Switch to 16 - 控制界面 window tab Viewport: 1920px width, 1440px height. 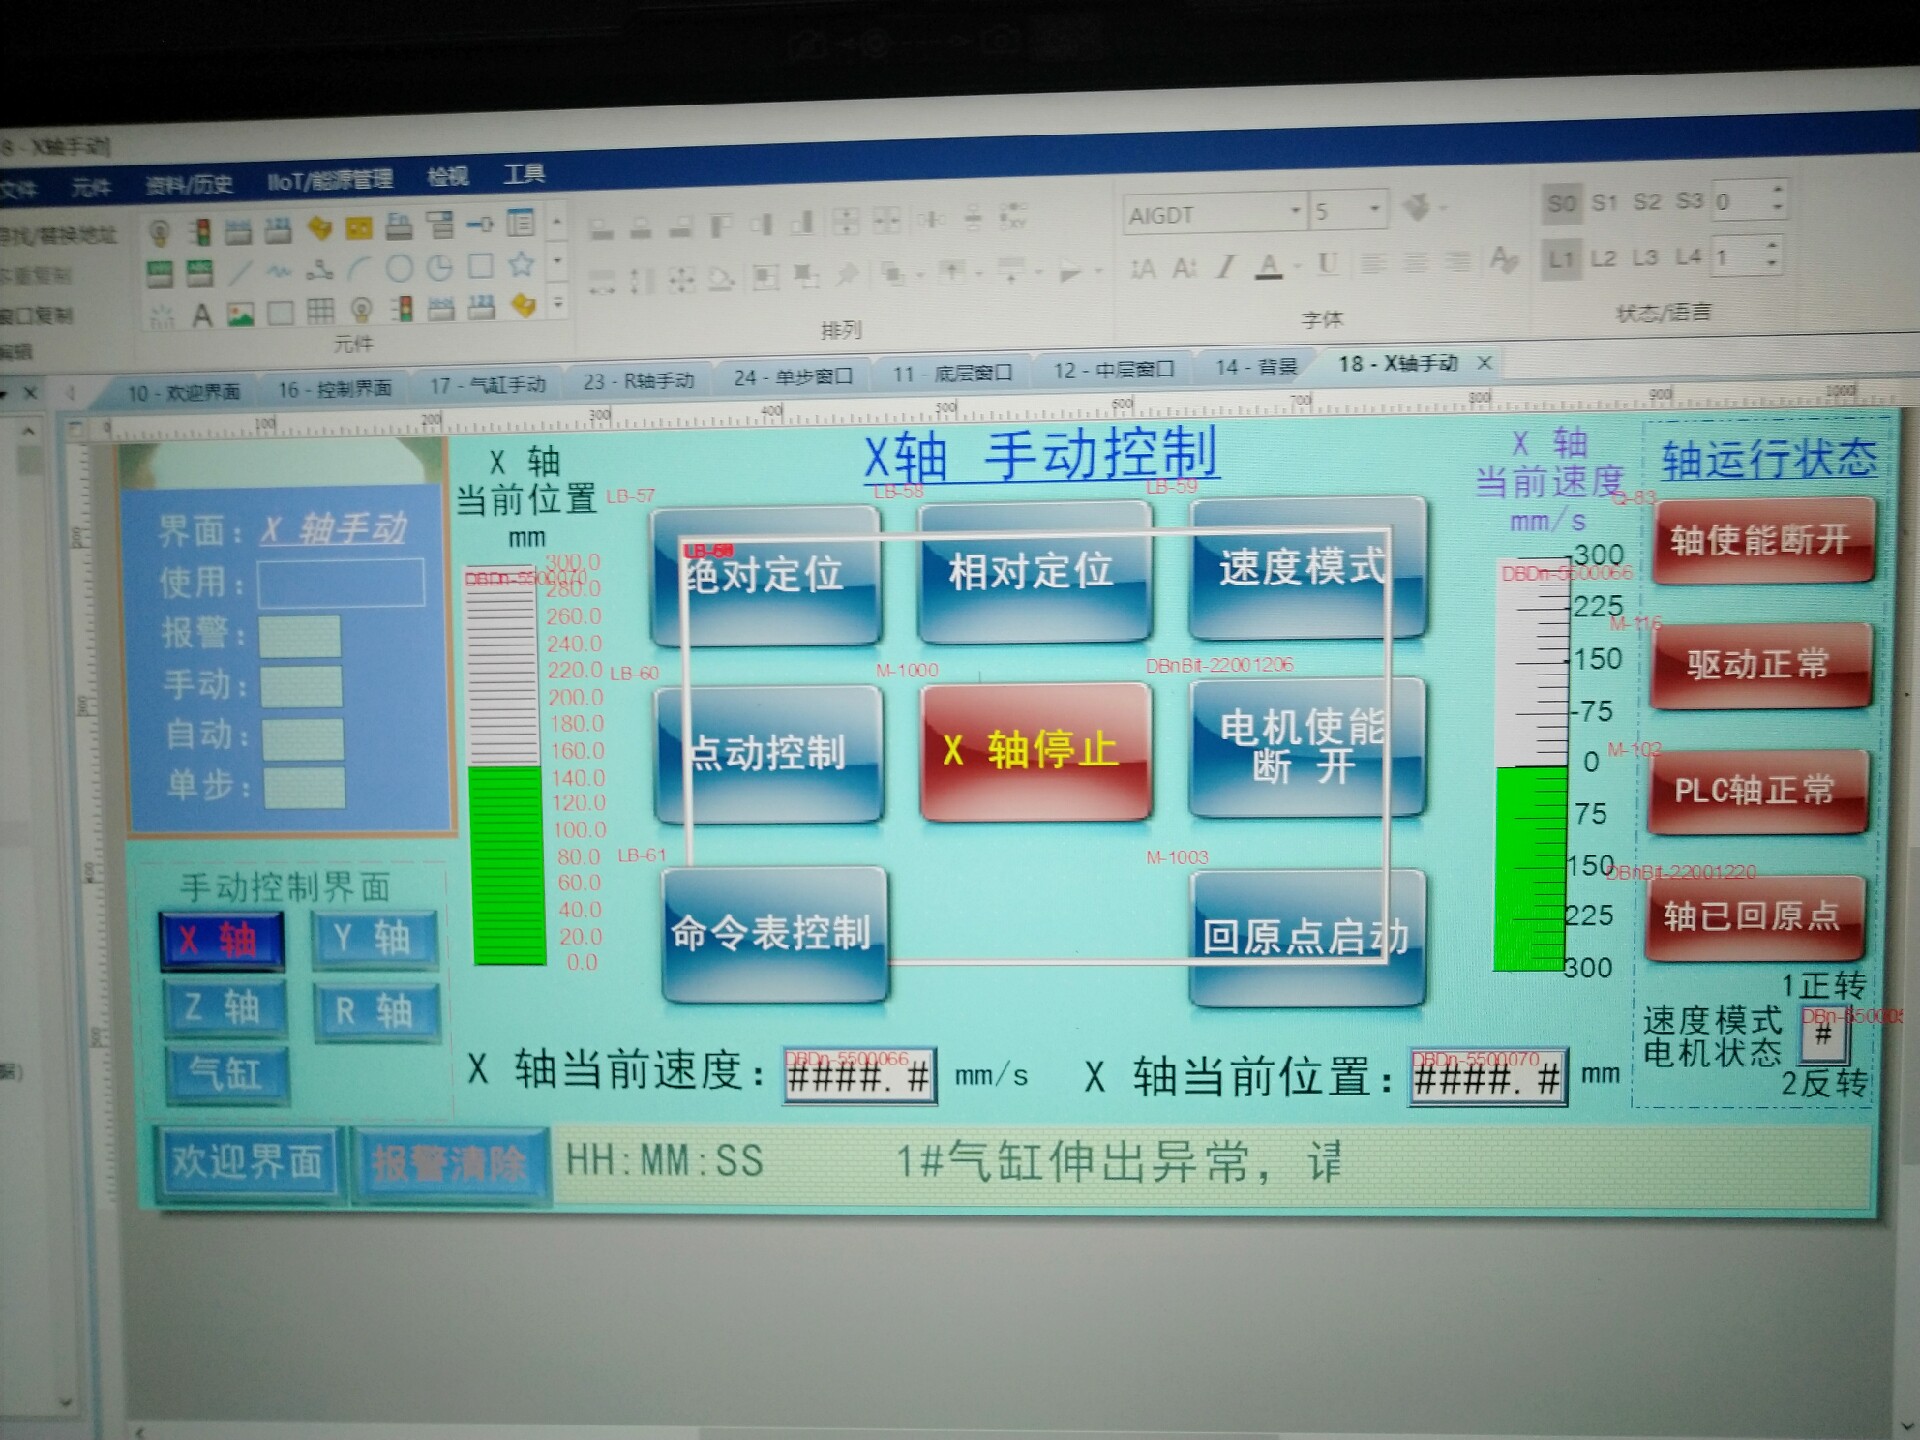[334, 389]
